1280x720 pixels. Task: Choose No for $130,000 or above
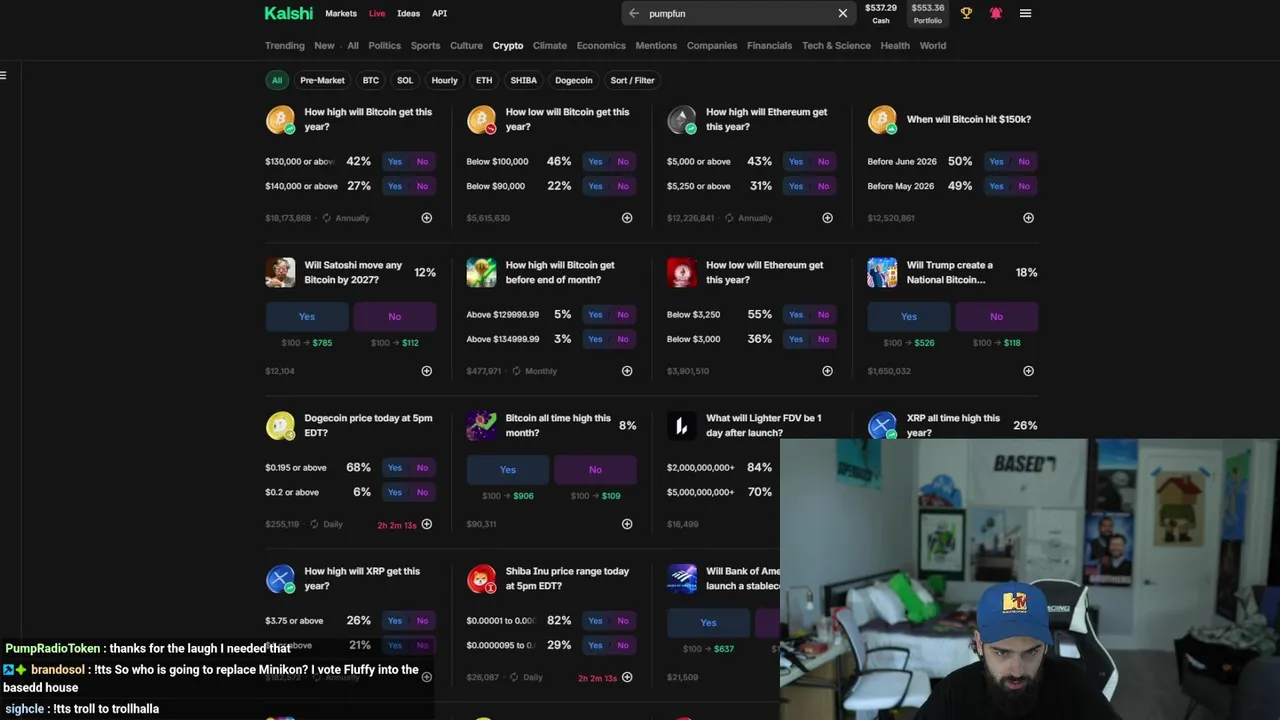[422, 161]
